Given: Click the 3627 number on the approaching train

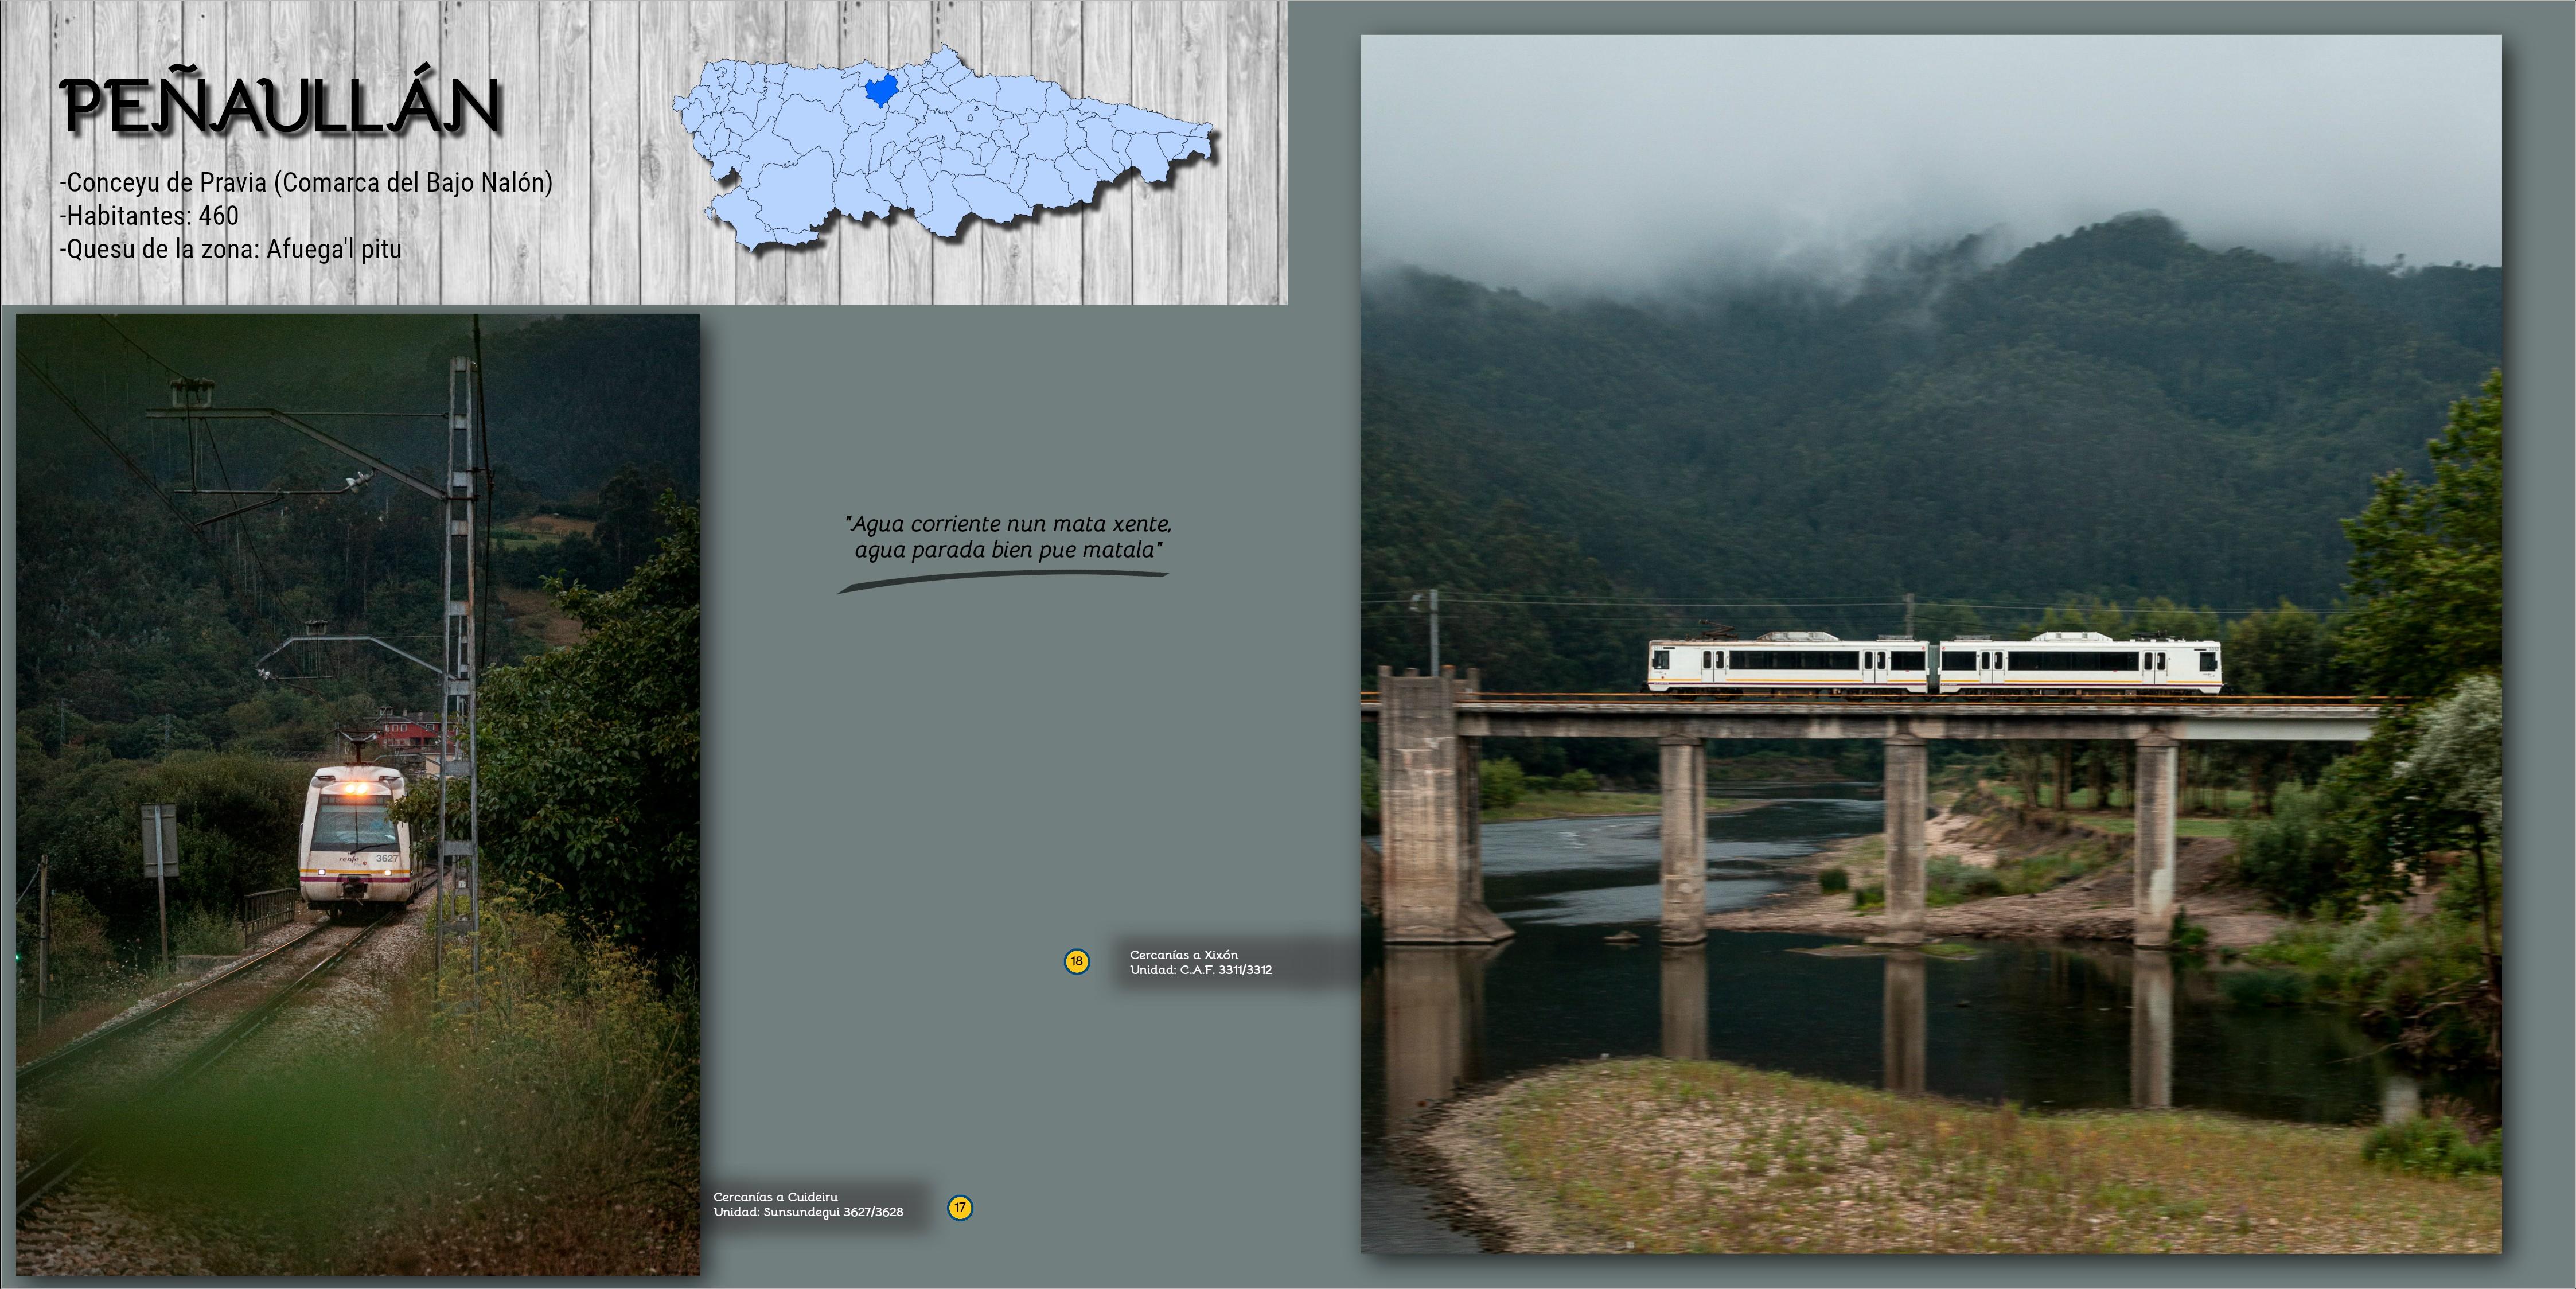Looking at the screenshot, I should click(x=386, y=858).
